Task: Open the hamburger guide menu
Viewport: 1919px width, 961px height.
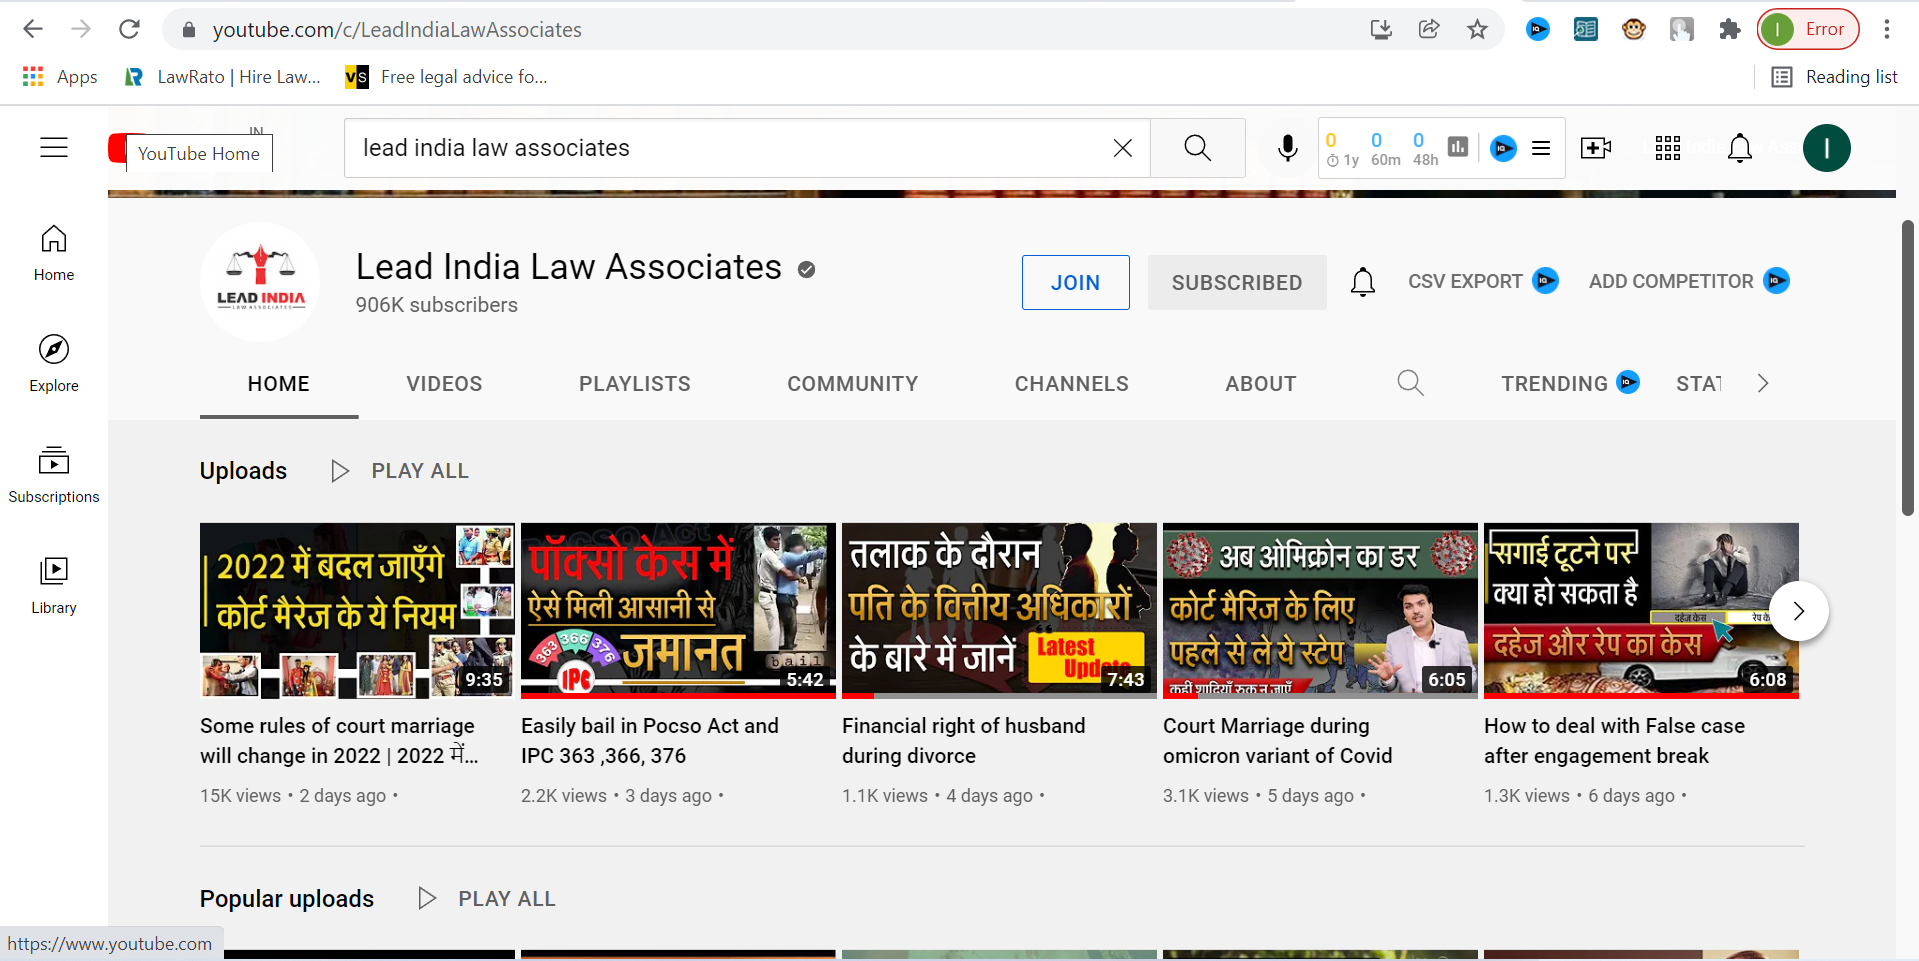Action: (x=54, y=148)
